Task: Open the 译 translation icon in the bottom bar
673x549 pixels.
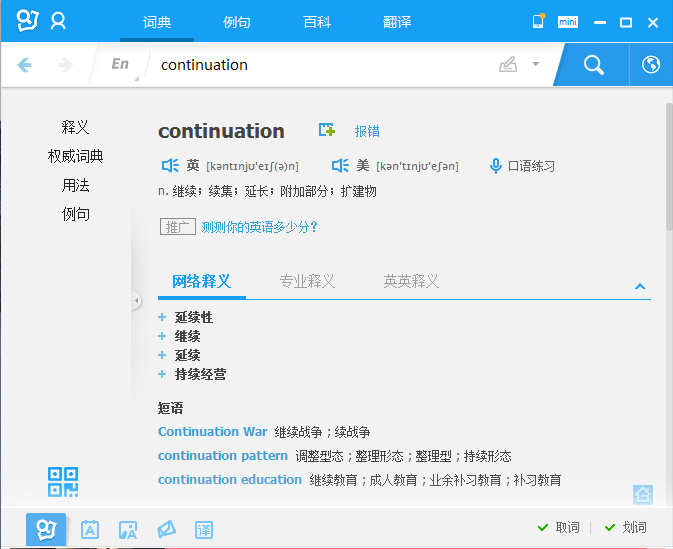Action: tap(204, 530)
